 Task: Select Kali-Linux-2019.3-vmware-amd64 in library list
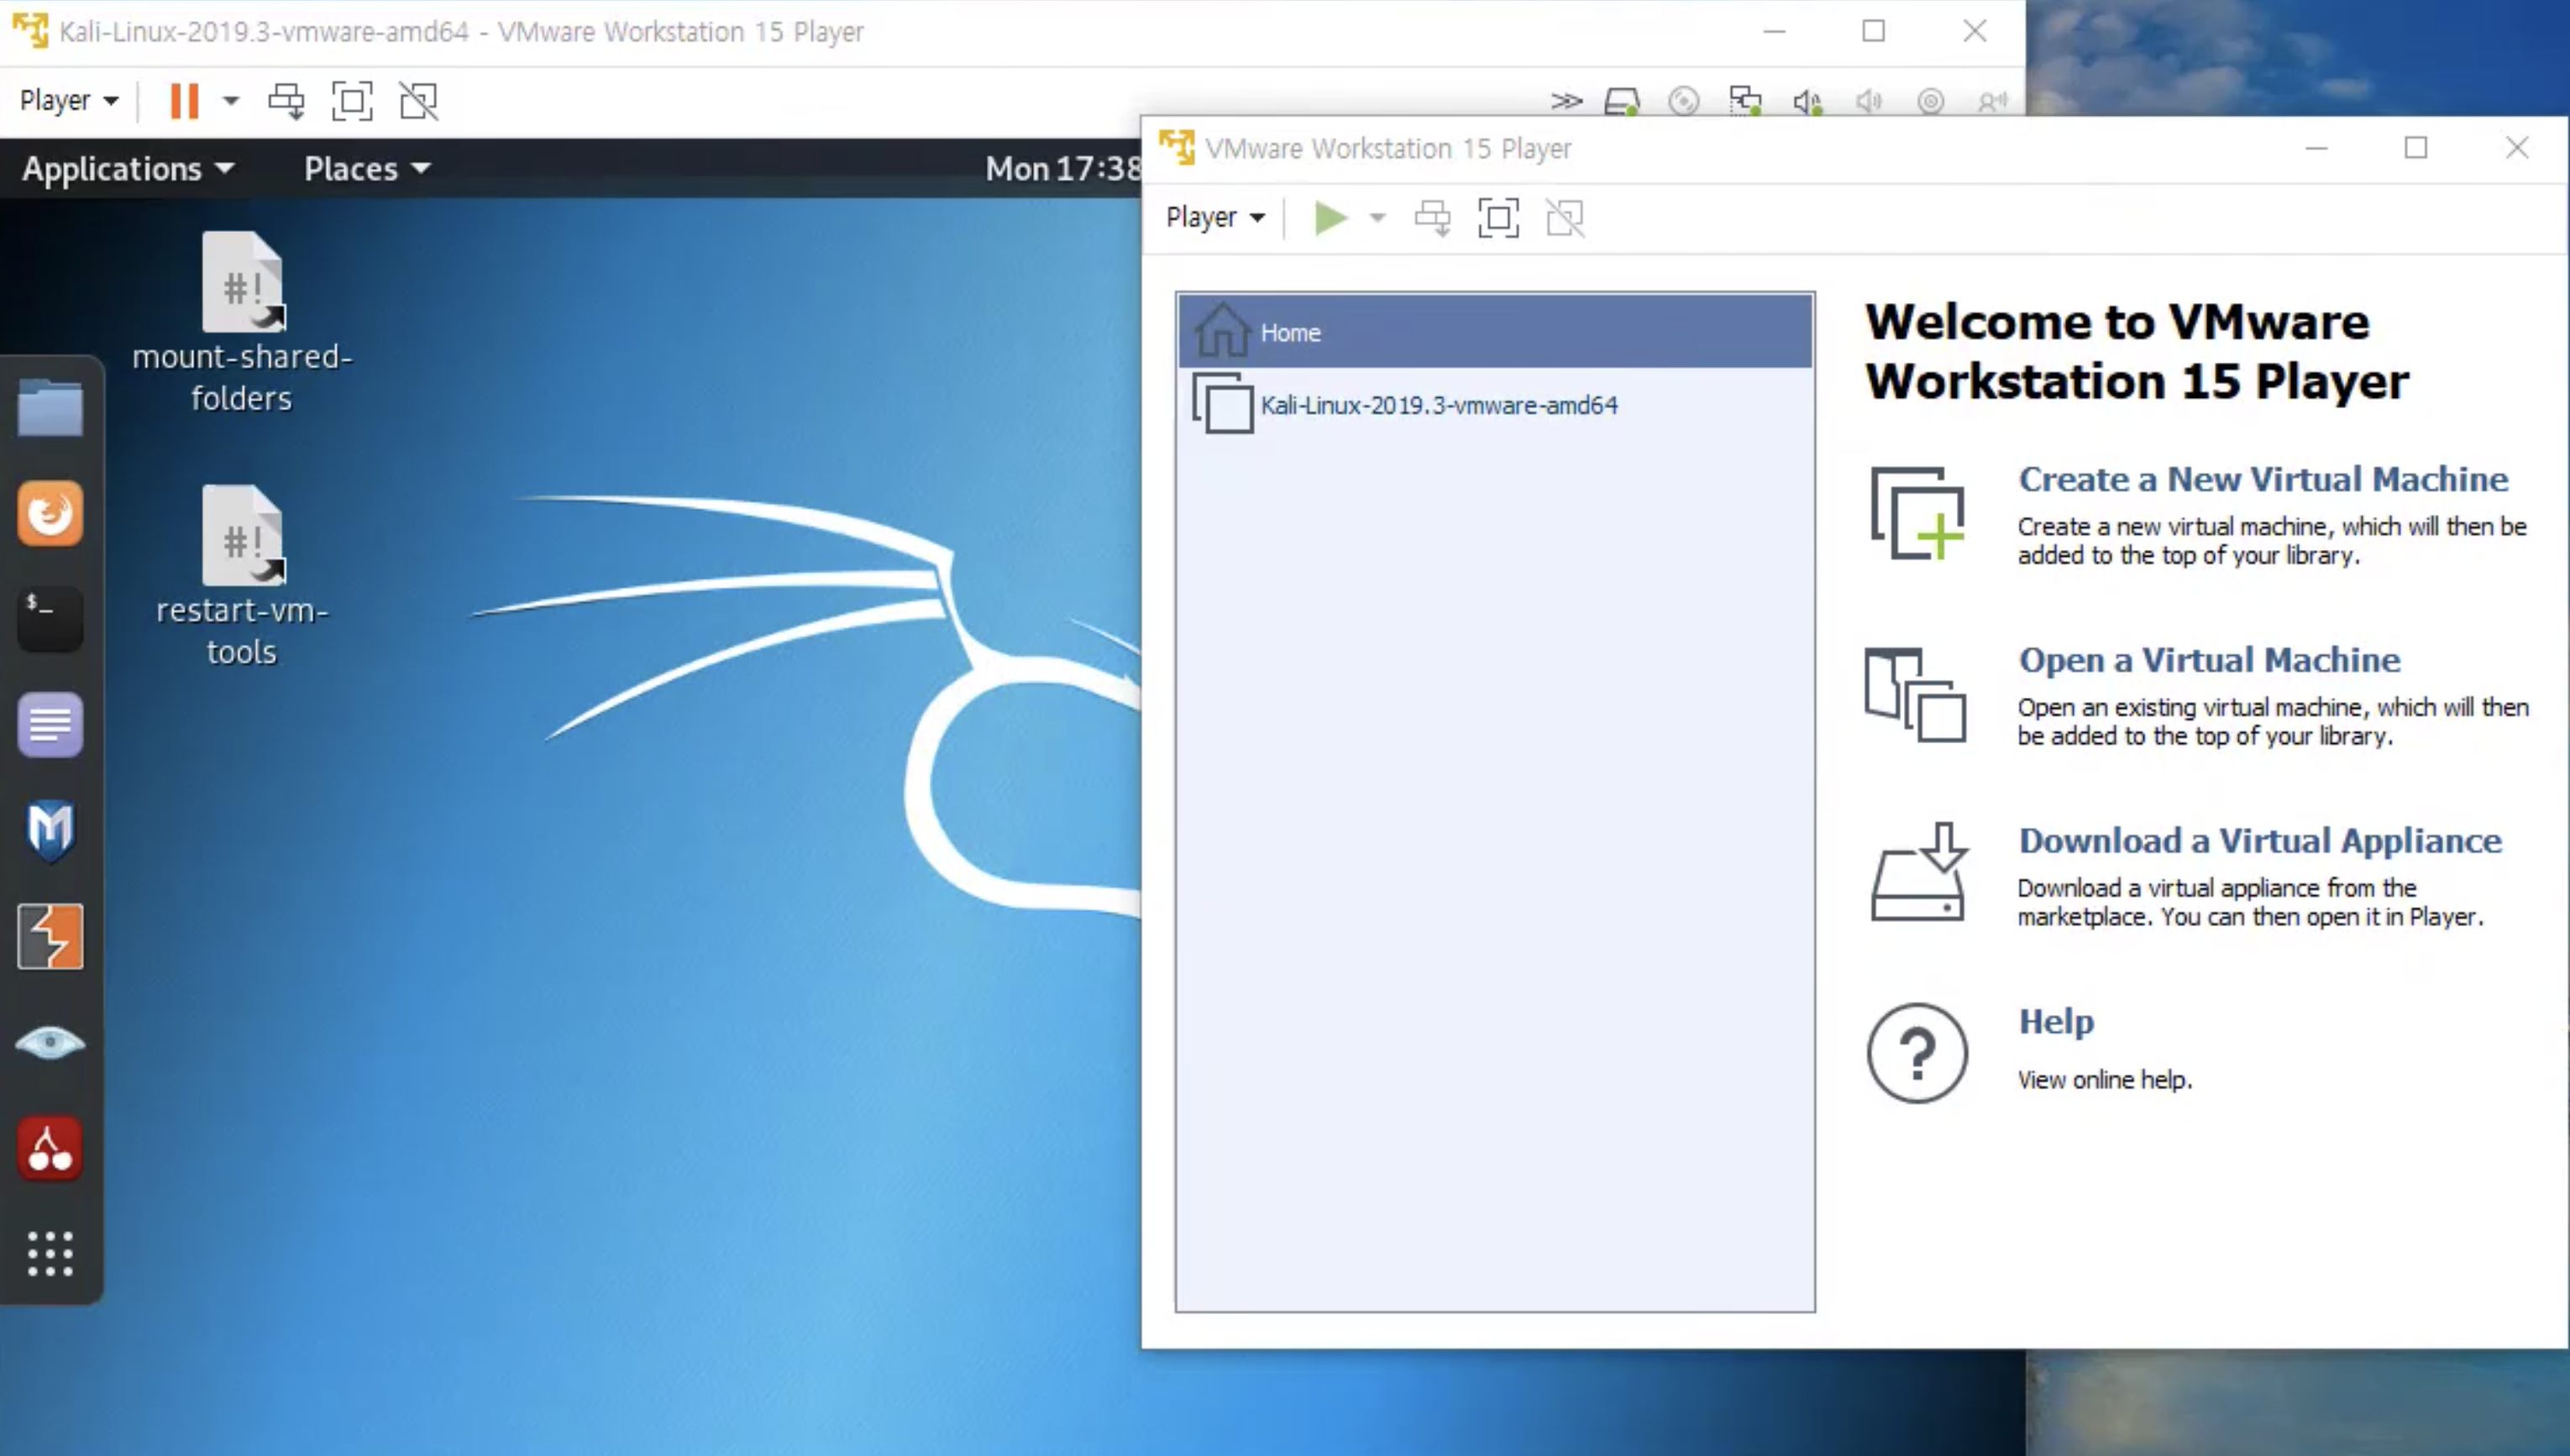(x=1438, y=405)
